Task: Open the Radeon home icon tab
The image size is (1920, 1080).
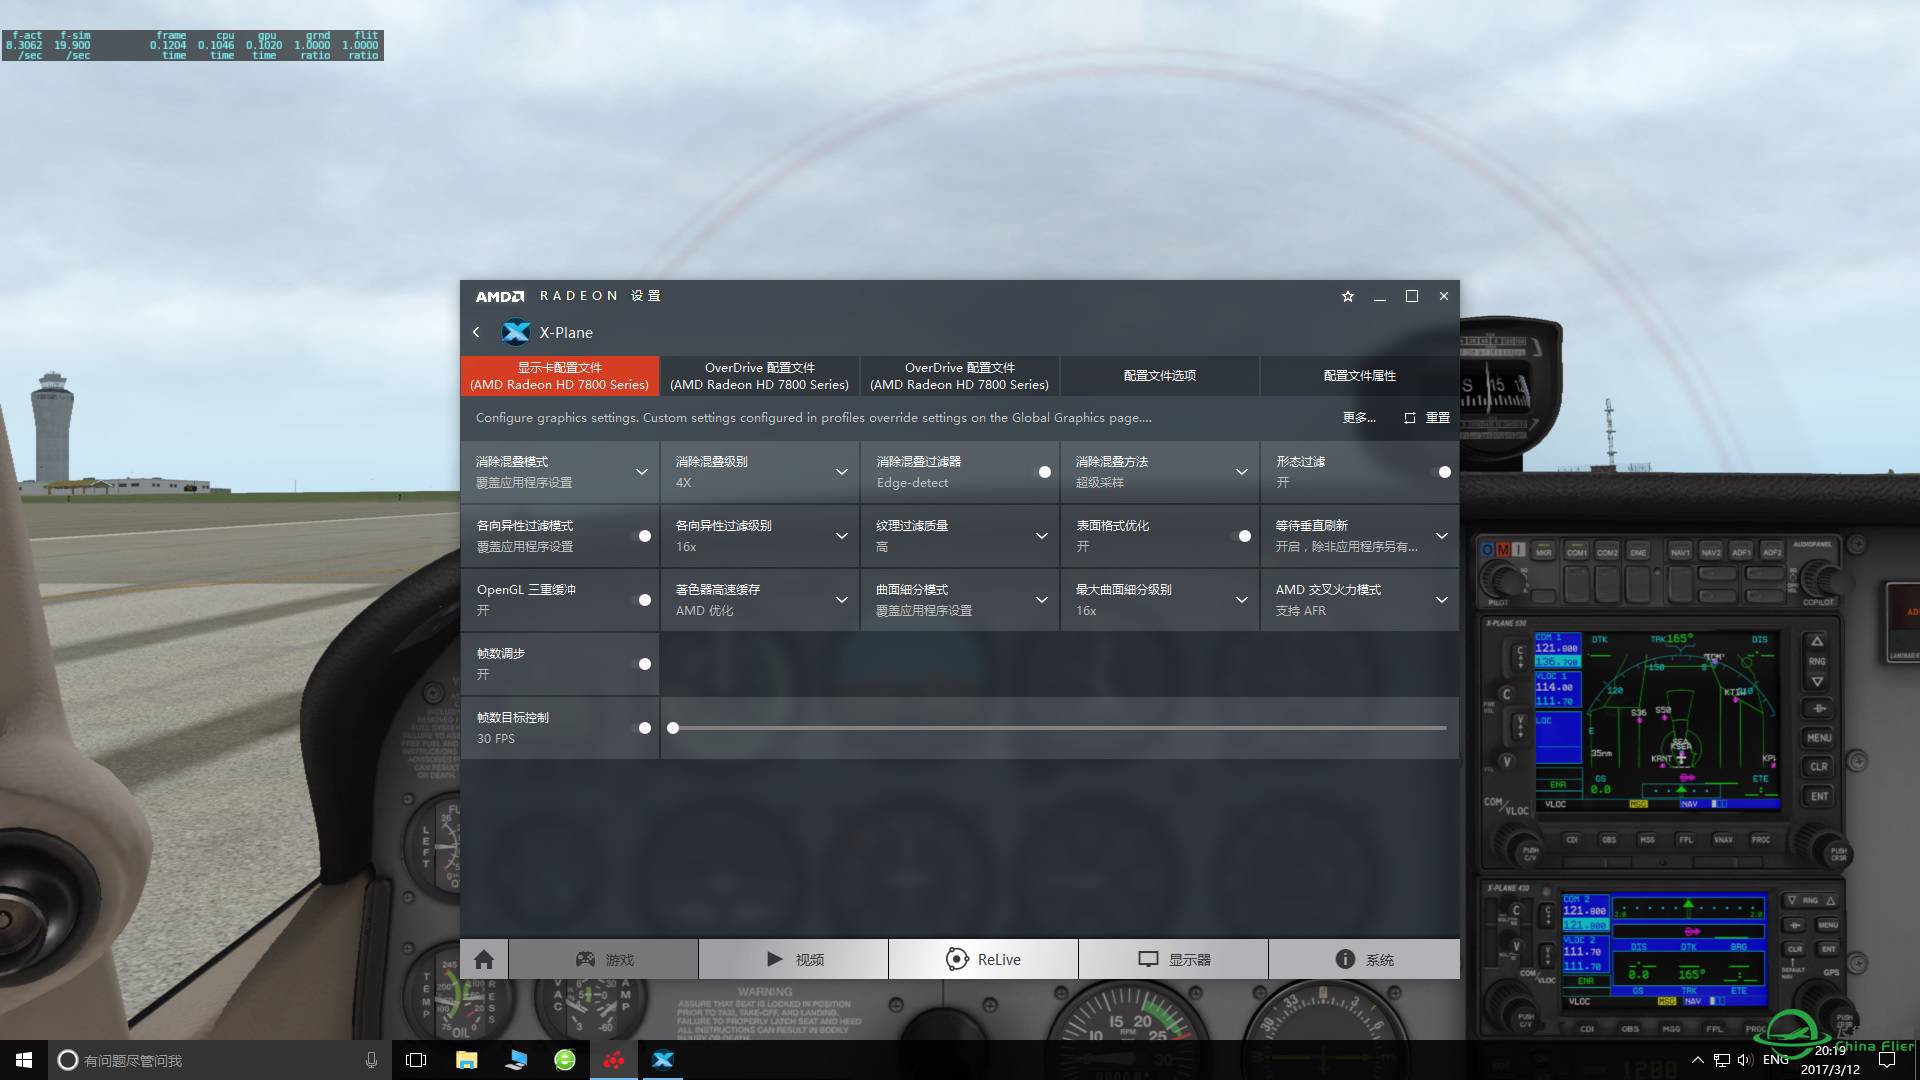Action: pyautogui.click(x=484, y=959)
